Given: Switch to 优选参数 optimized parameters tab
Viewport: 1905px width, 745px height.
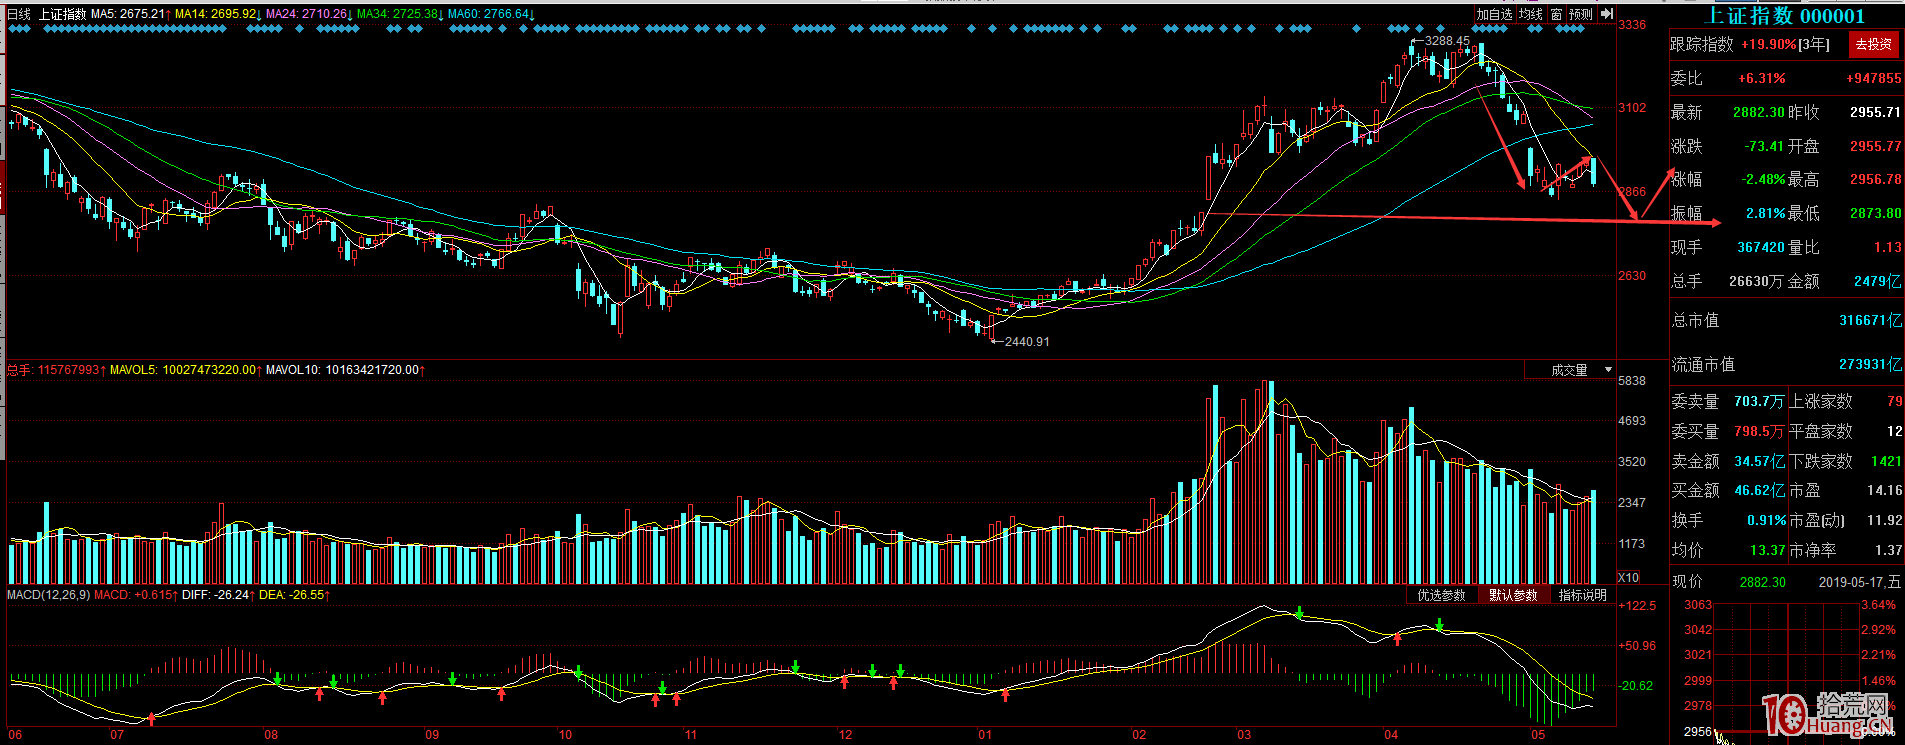Looking at the screenshot, I should coord(1441,595).
